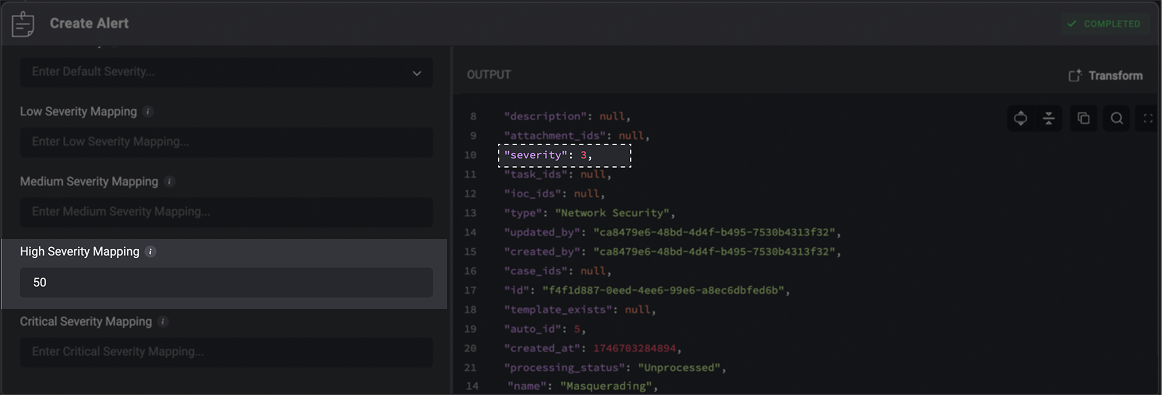Screen dimensions: 1162x395
Task: Click the Create Alert clipboard icon
Action: 23,24
